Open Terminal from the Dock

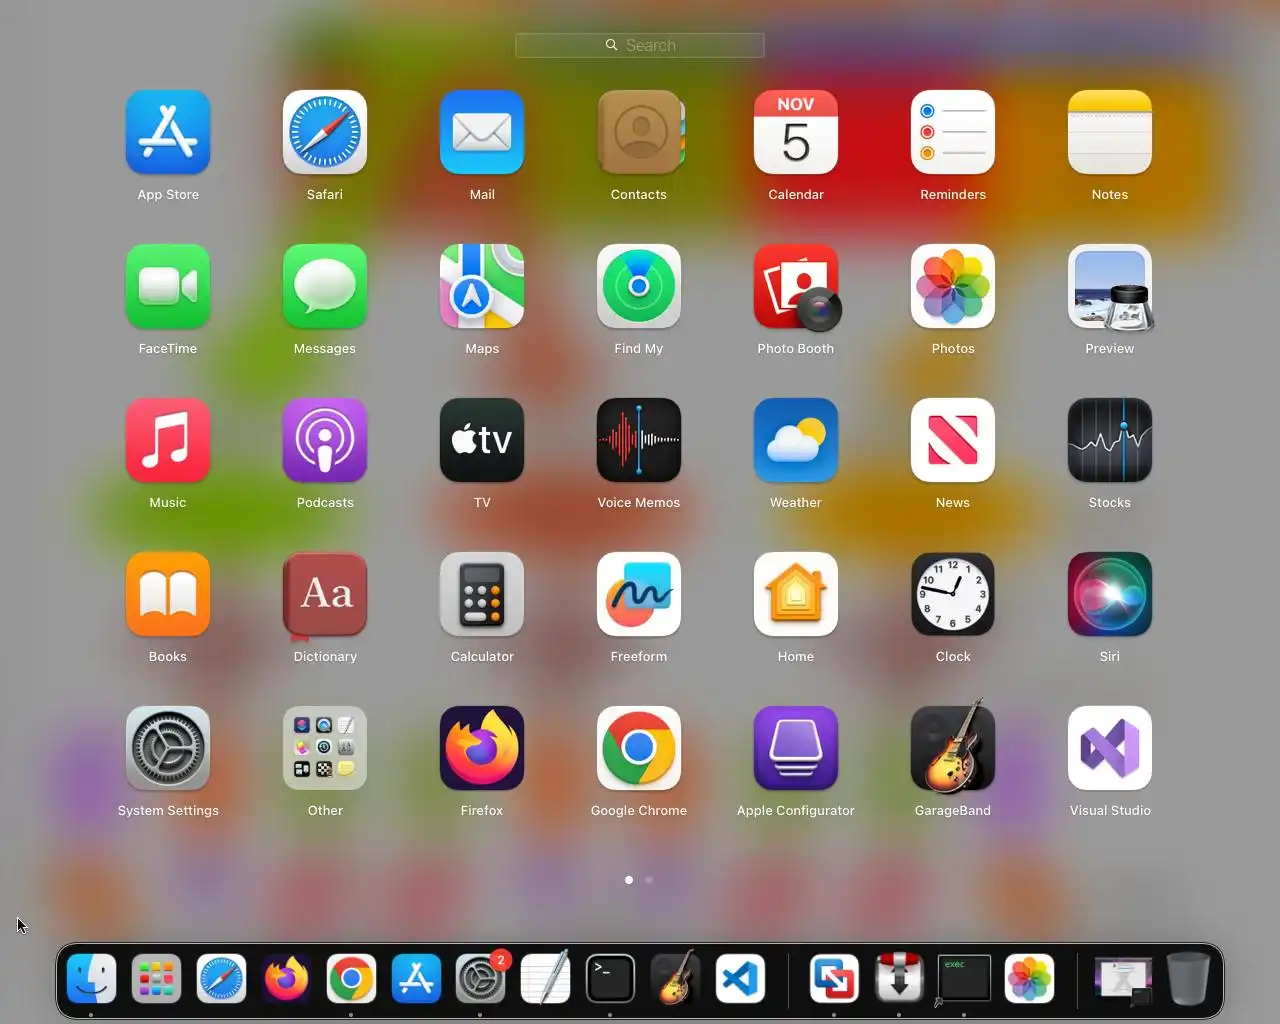point(611,979)
